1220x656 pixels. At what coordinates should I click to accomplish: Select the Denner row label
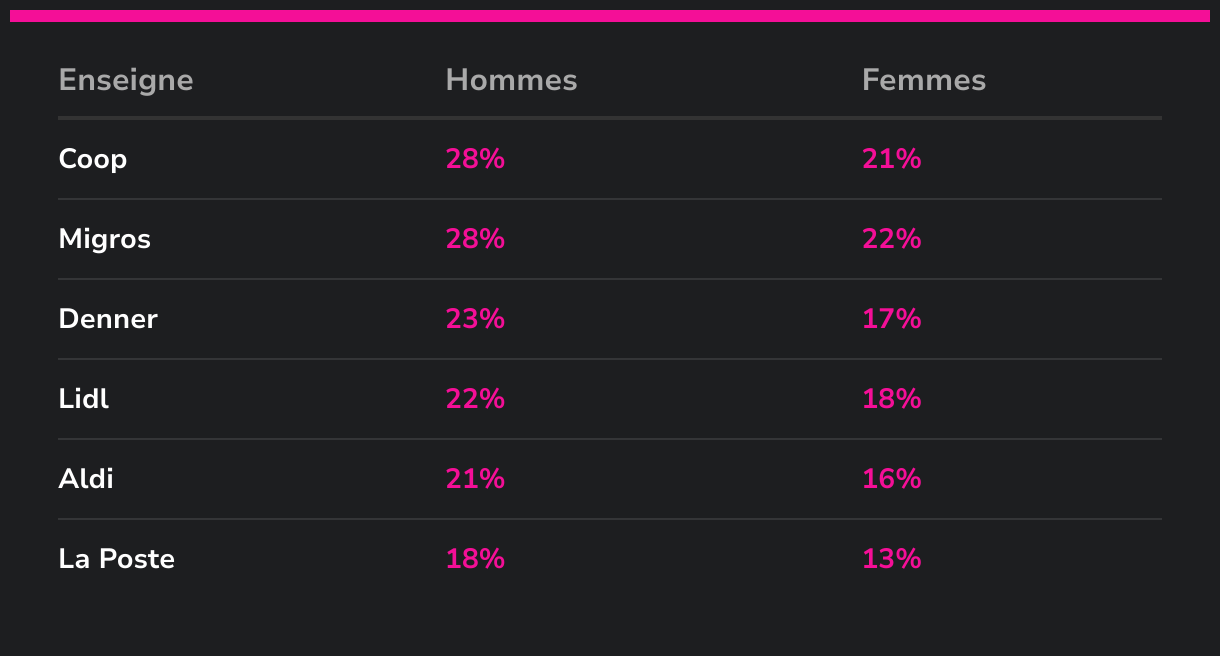pos(108,319)
